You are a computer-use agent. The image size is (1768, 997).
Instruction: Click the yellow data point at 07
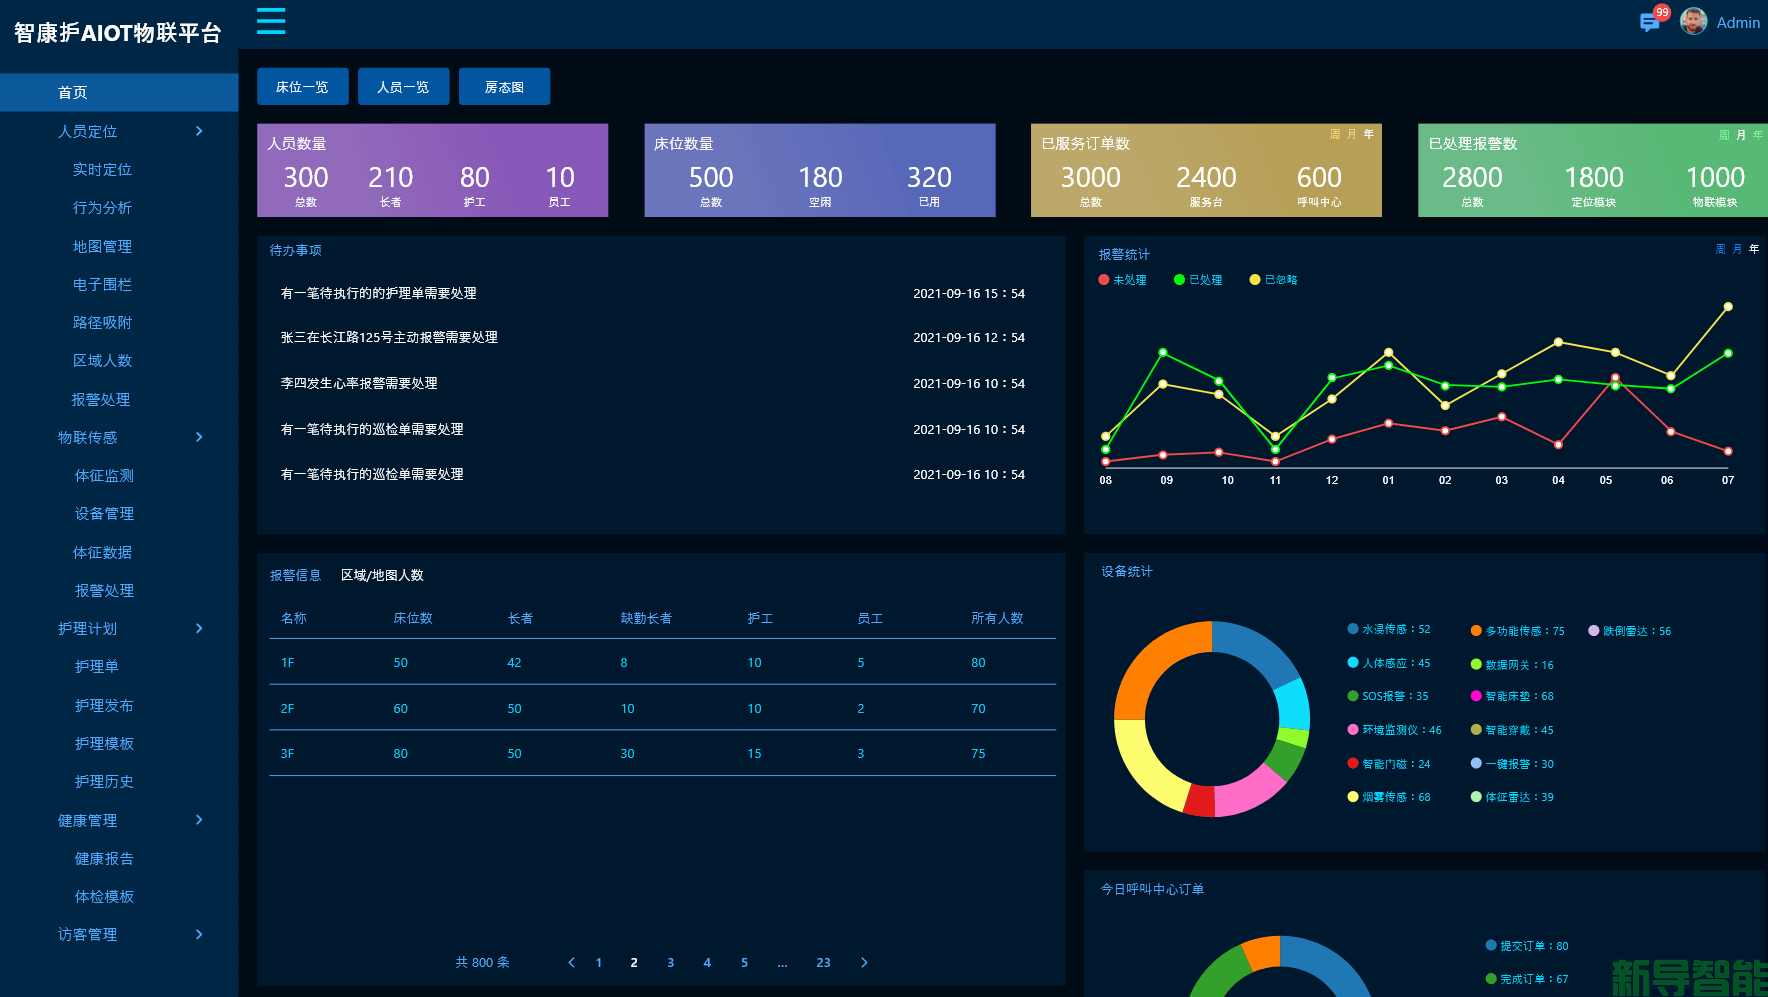pos(1728,307)
